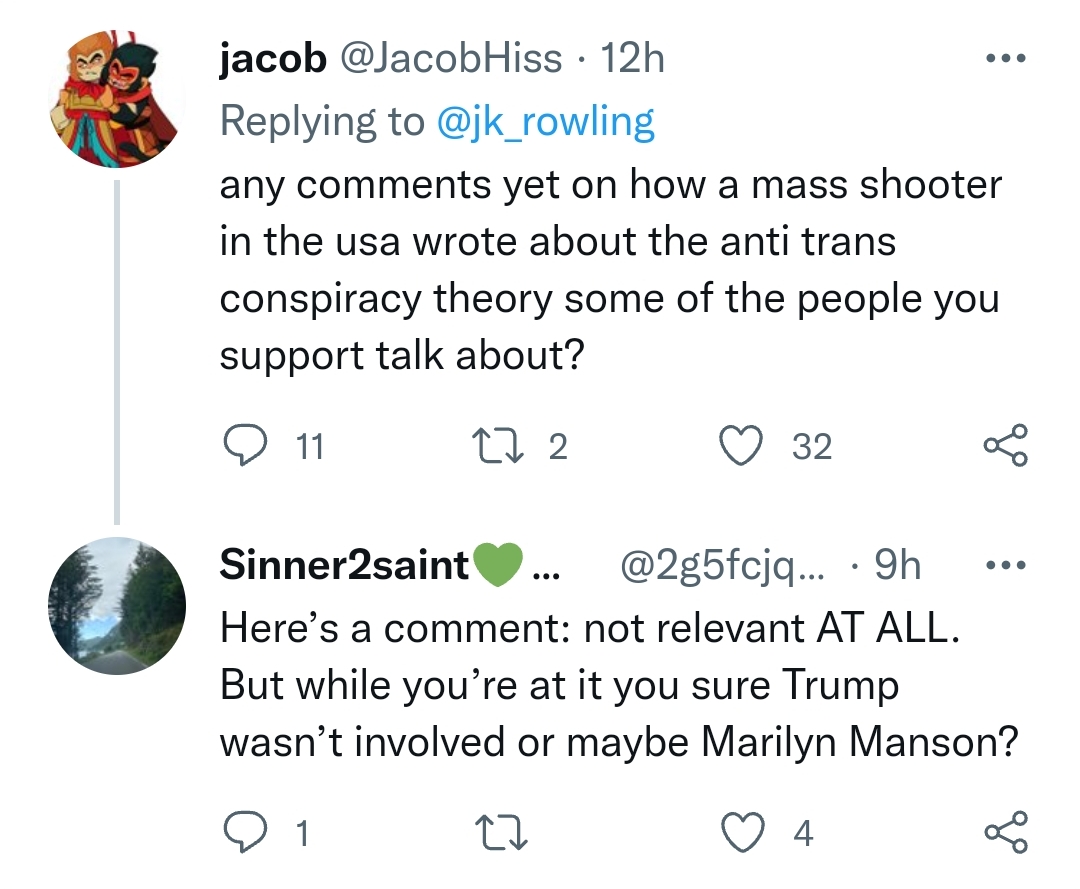Open jacob display name
The width and height of the screenshot is (1080, 889).
pyautogui.click(x=273, y=58)
